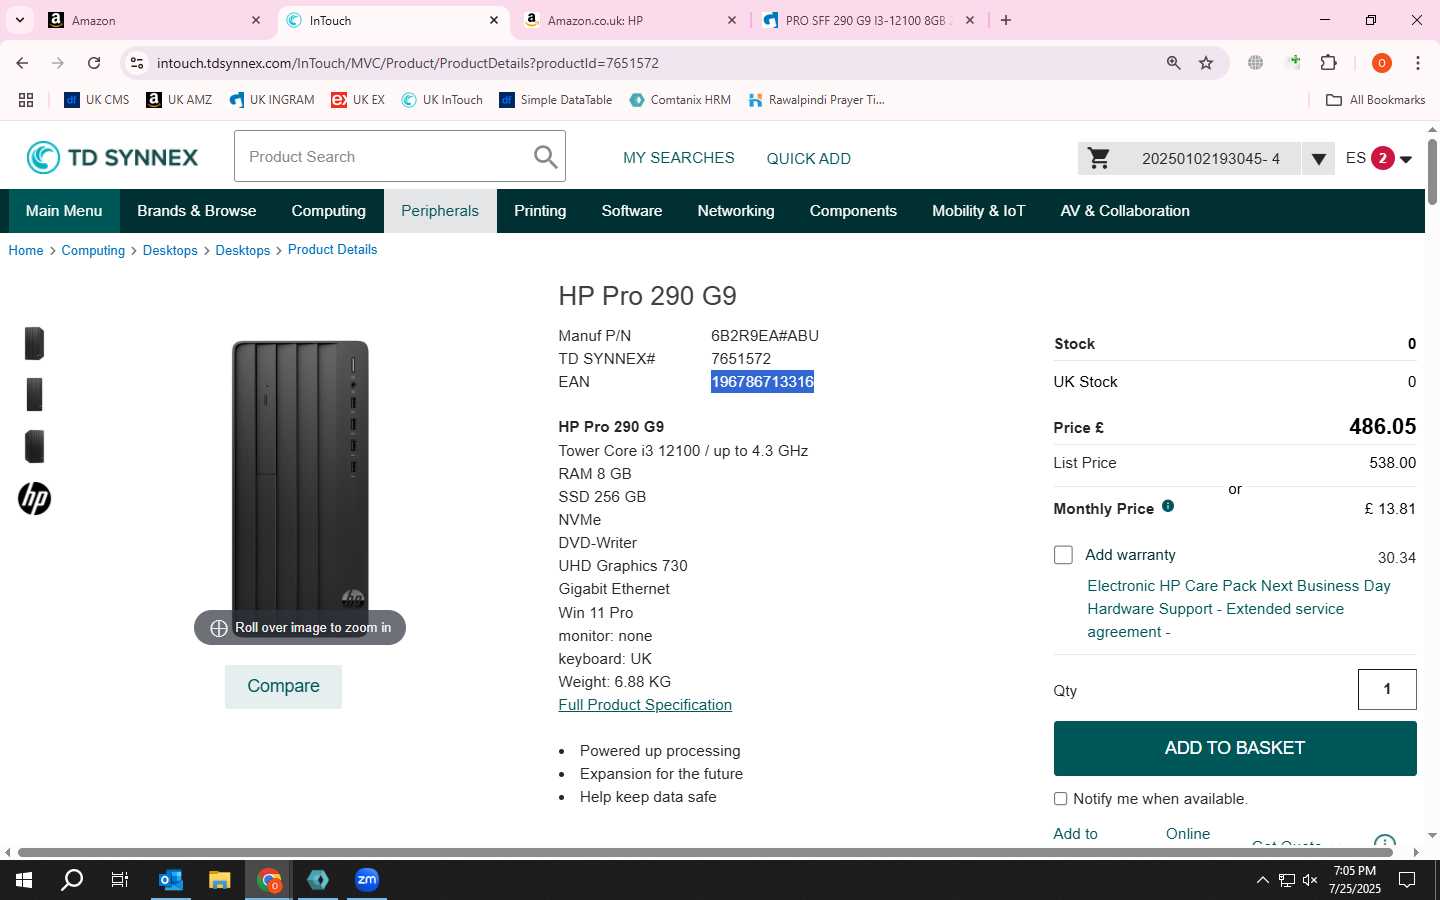This screenshot has width=1440, height=900.
Task: Open the tab search dropdown arrow
Action: tap(19, 20)
